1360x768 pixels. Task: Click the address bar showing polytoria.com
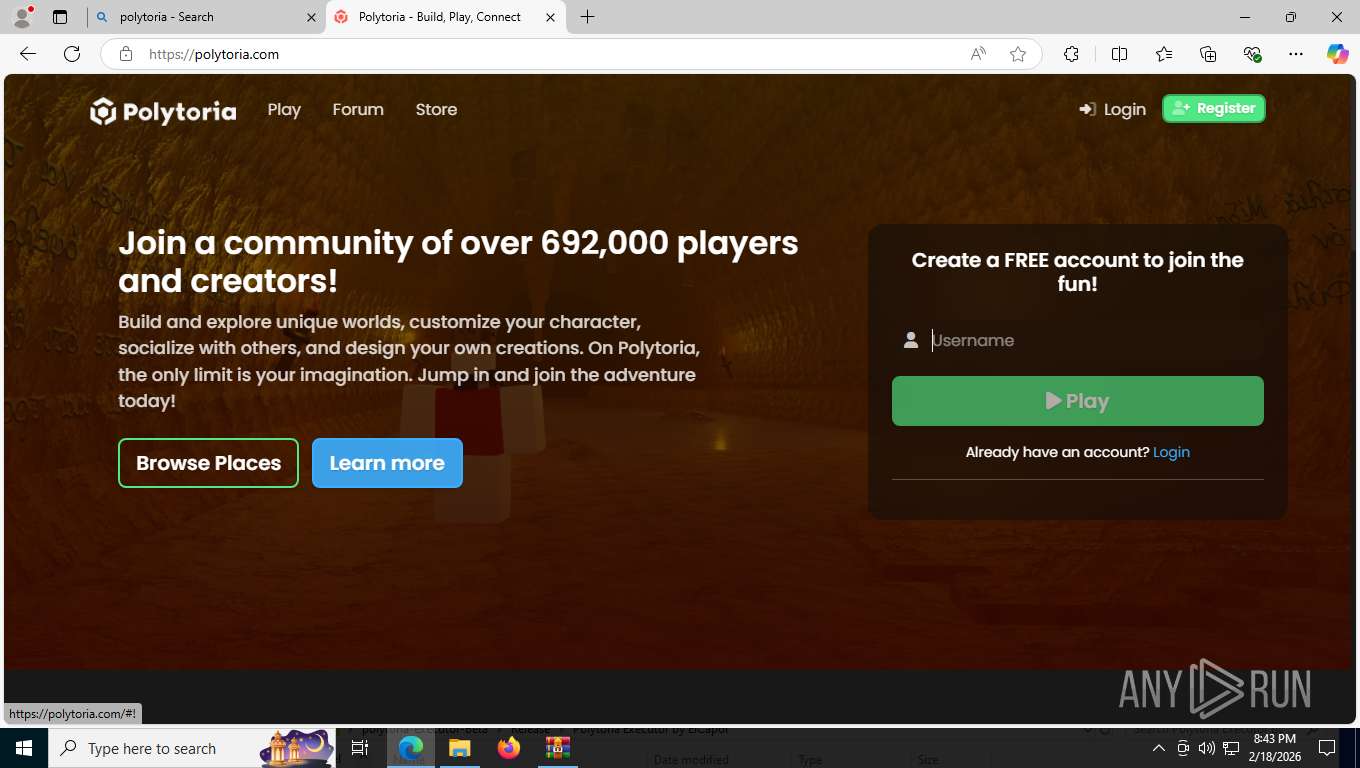point(550,54)
